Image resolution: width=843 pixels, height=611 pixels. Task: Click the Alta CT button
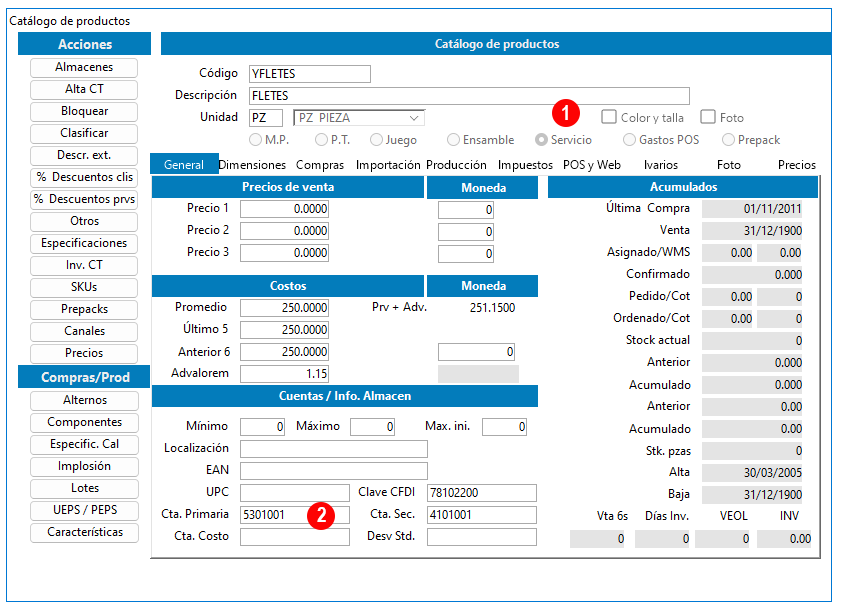[84, 89]
